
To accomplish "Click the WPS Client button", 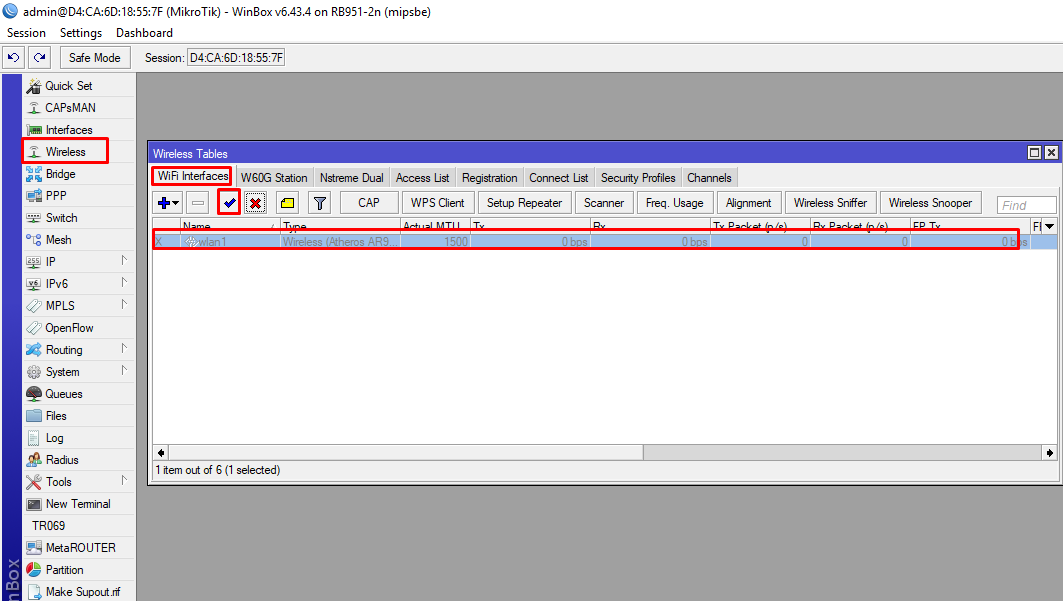I will [437, 203].
